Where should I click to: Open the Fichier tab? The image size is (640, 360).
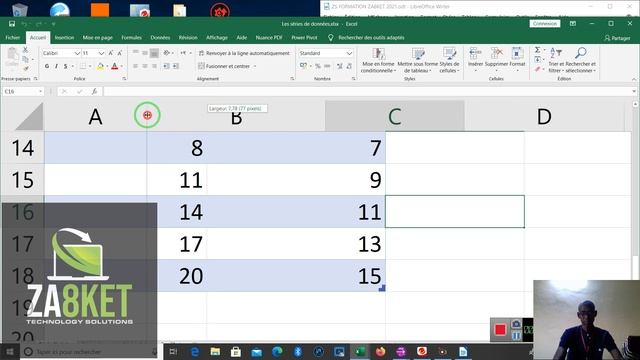pyautogui.click(x=13, y=38)
